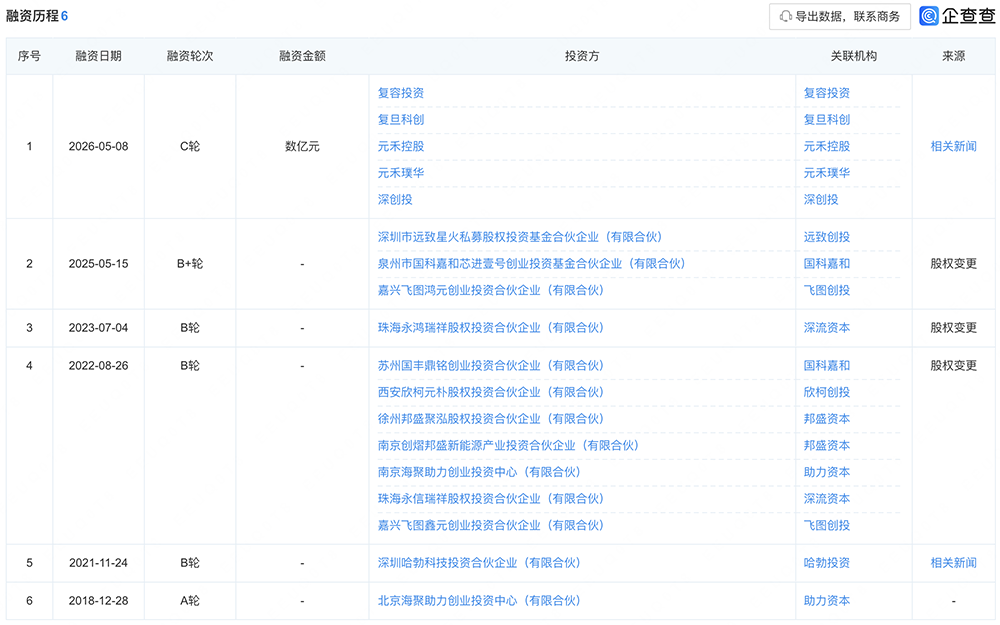The height and width of the screenshot is (625, 1000).
Task: Open 相关新闻 link for the C轮 row
Action: [953, 147]
